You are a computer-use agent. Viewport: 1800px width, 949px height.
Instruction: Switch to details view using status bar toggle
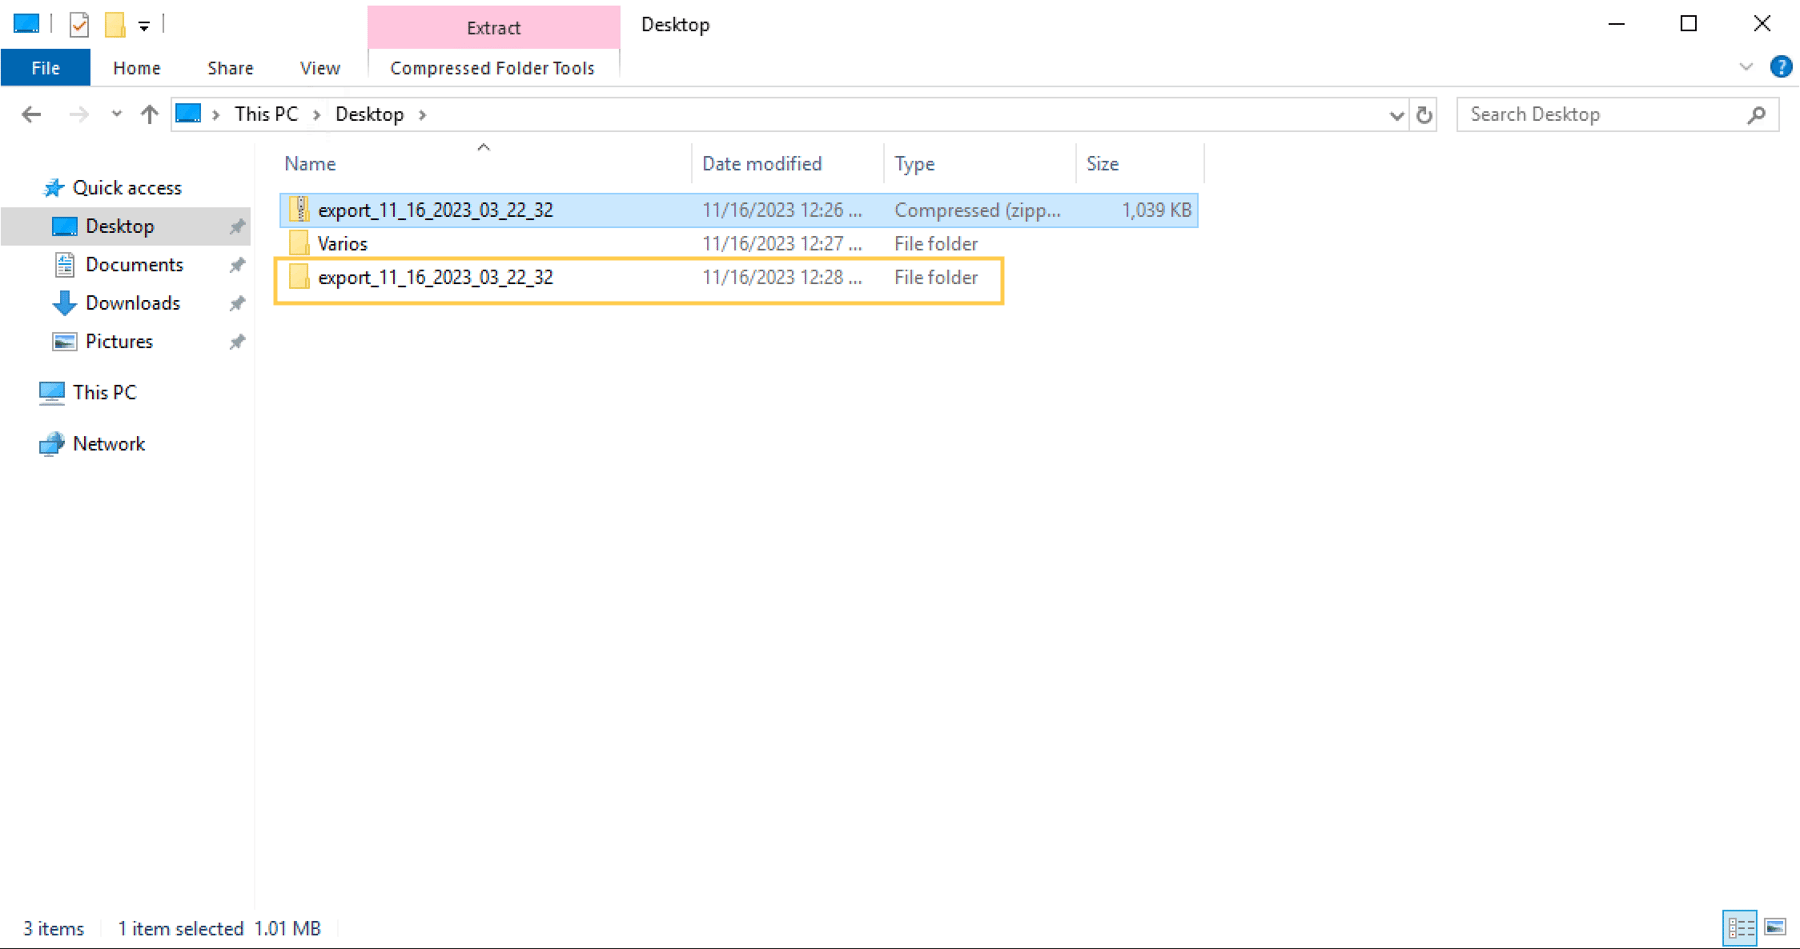click(x=1740, y=928)
